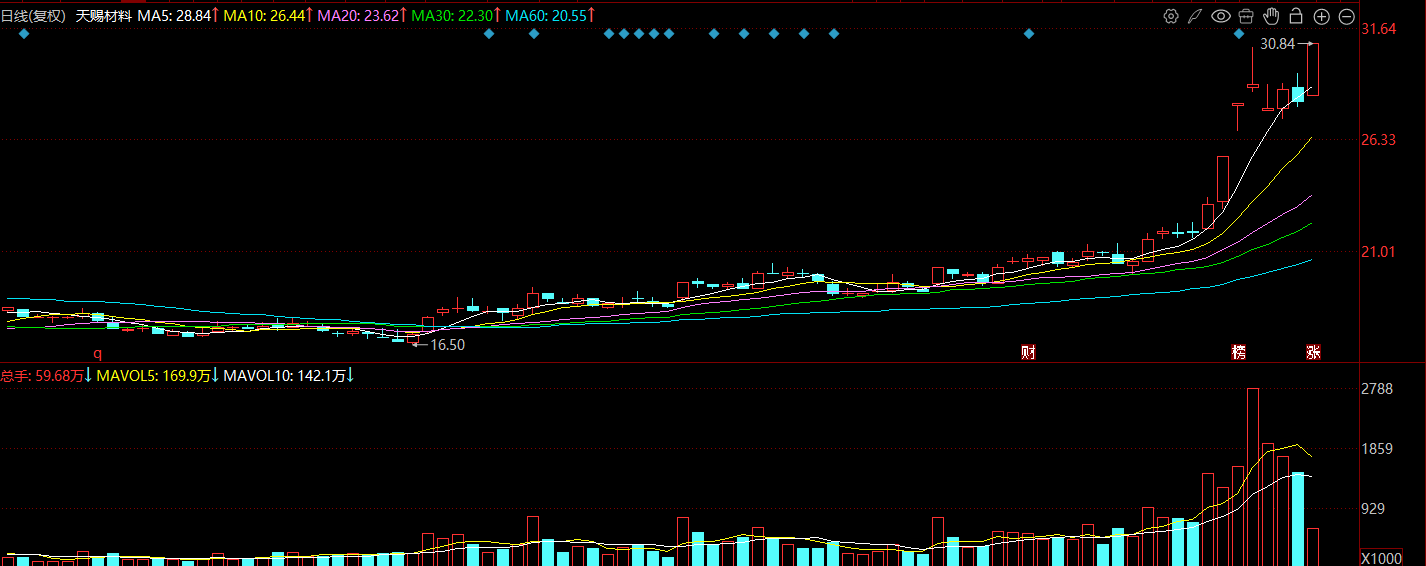The width and height of the screenshot is (1426, 566).
Task: Click the blue diamond left of 30.84 label
Action: (x=1239, y=34)
